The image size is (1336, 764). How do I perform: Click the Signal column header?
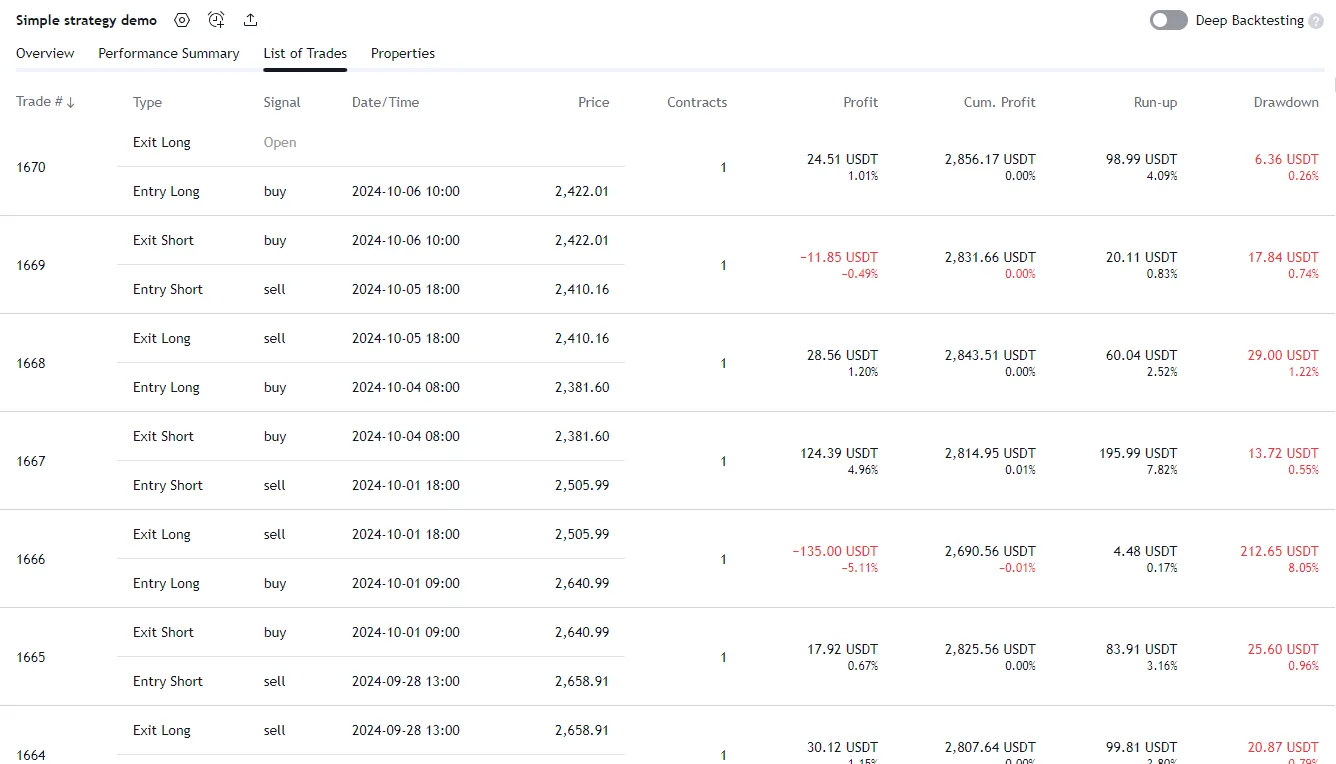(282, 102)
